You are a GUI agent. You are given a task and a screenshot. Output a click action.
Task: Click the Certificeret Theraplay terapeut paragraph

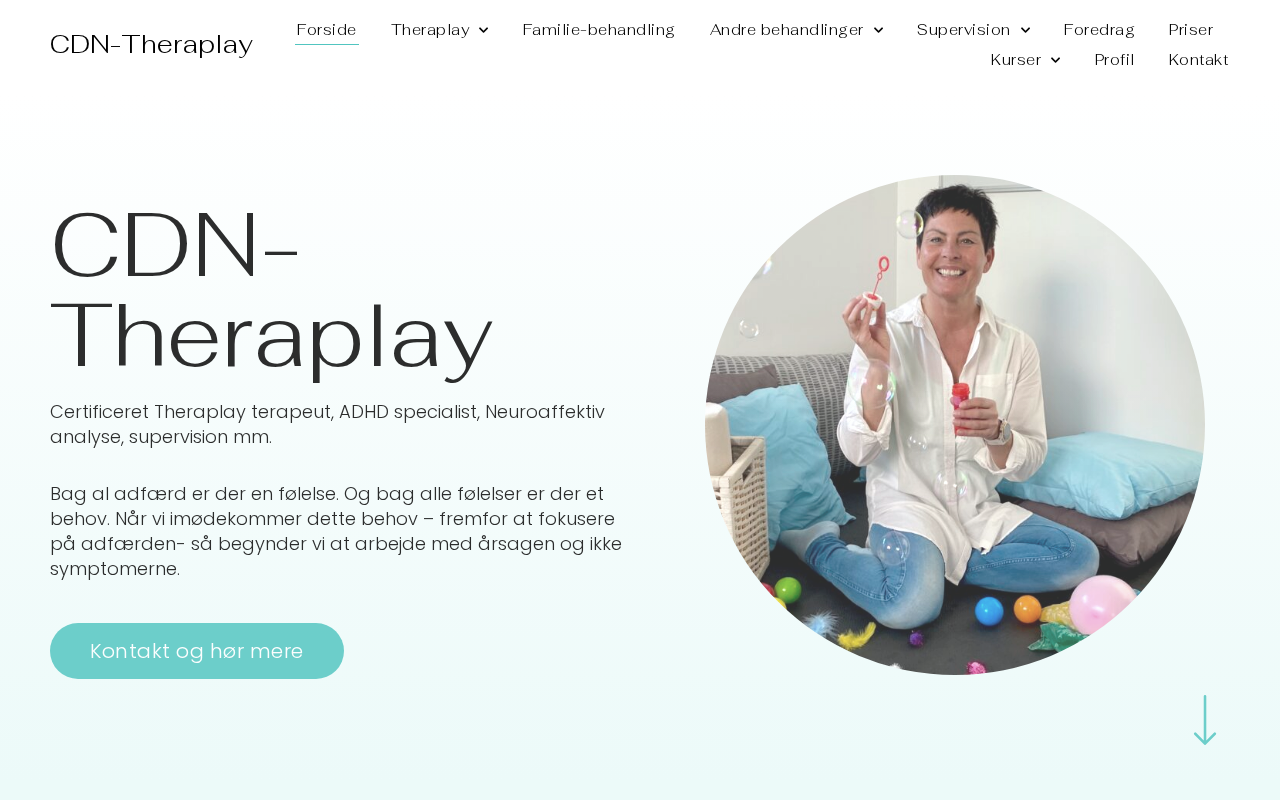click(x=327, y=424)
